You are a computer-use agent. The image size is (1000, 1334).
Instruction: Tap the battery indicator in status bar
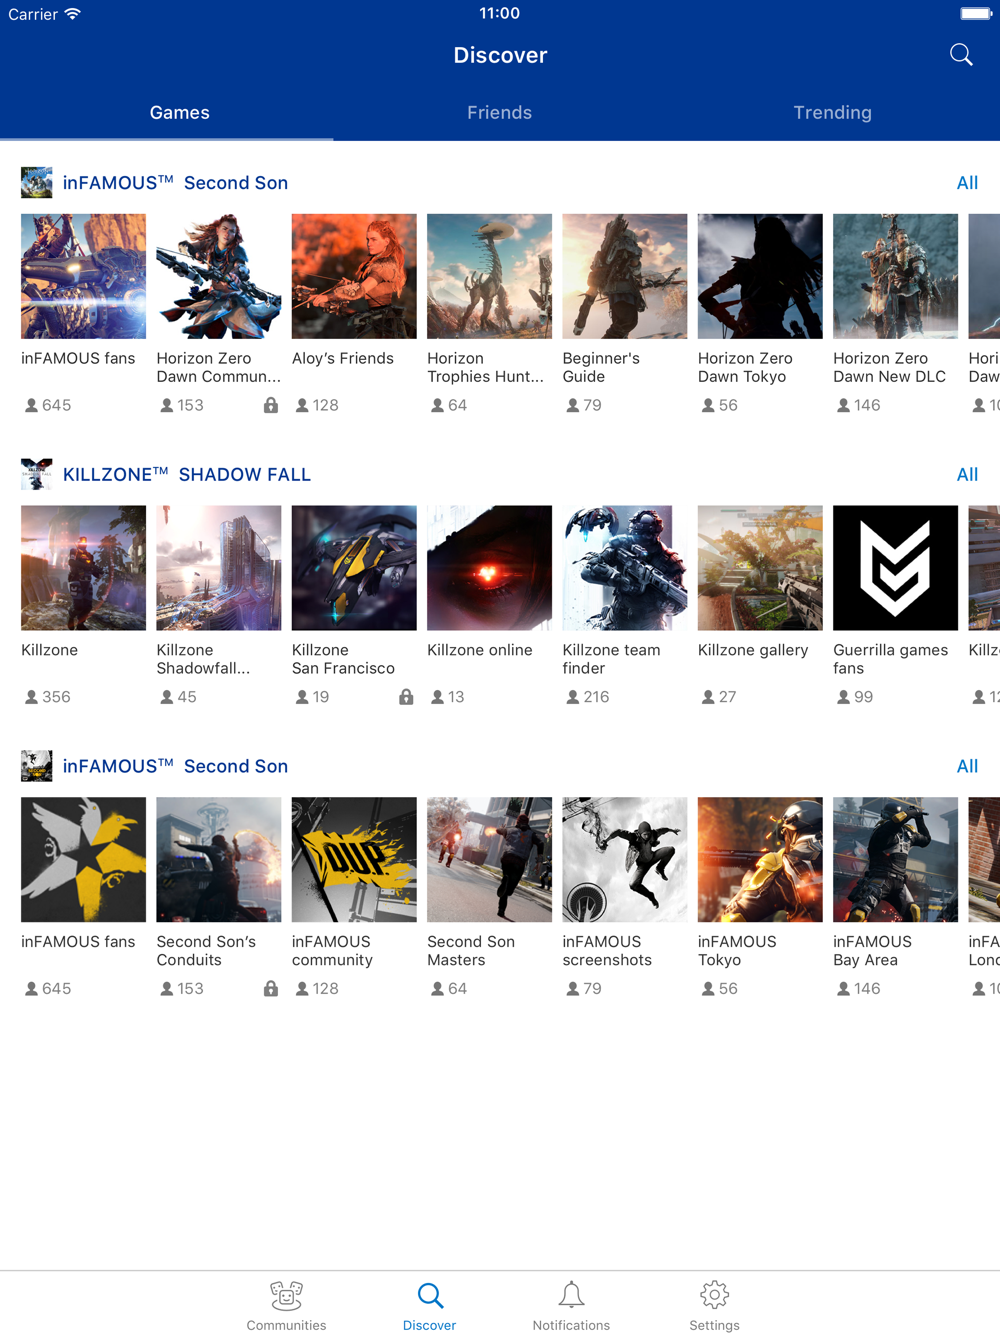click(x=976, y=14)
